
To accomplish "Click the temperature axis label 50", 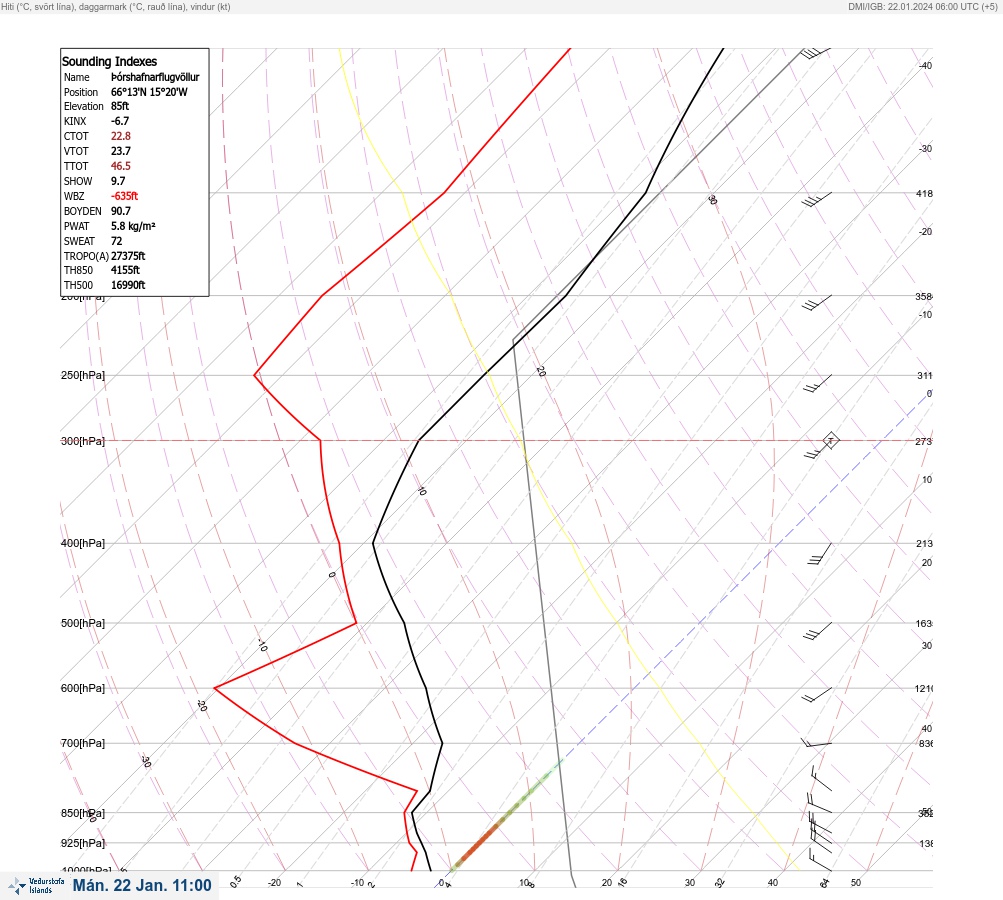I will 856,883.
